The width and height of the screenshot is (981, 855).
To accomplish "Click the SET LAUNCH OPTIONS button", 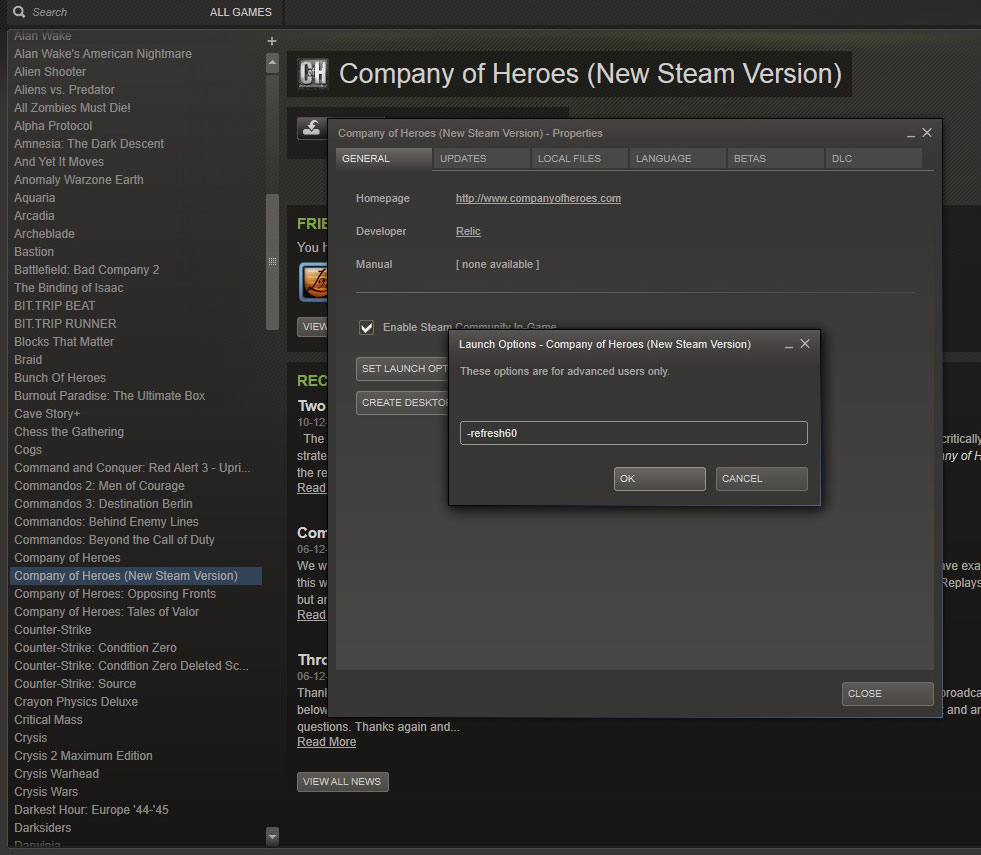I will [x=402, y=369].
